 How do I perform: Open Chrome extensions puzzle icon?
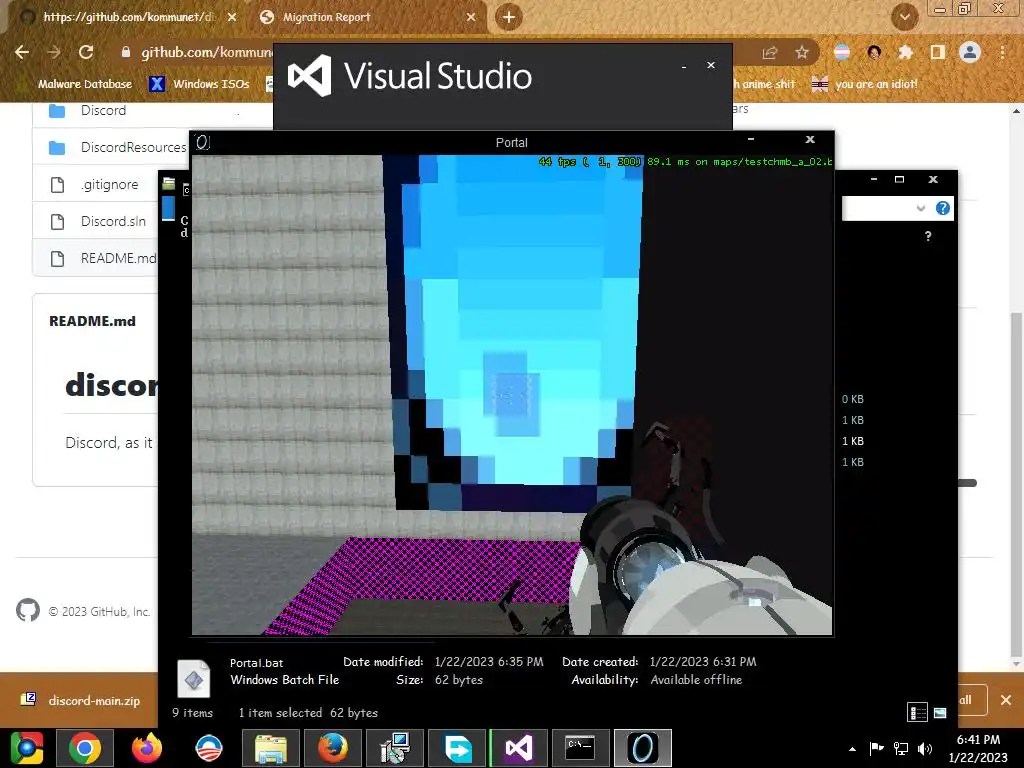point(905,52)
